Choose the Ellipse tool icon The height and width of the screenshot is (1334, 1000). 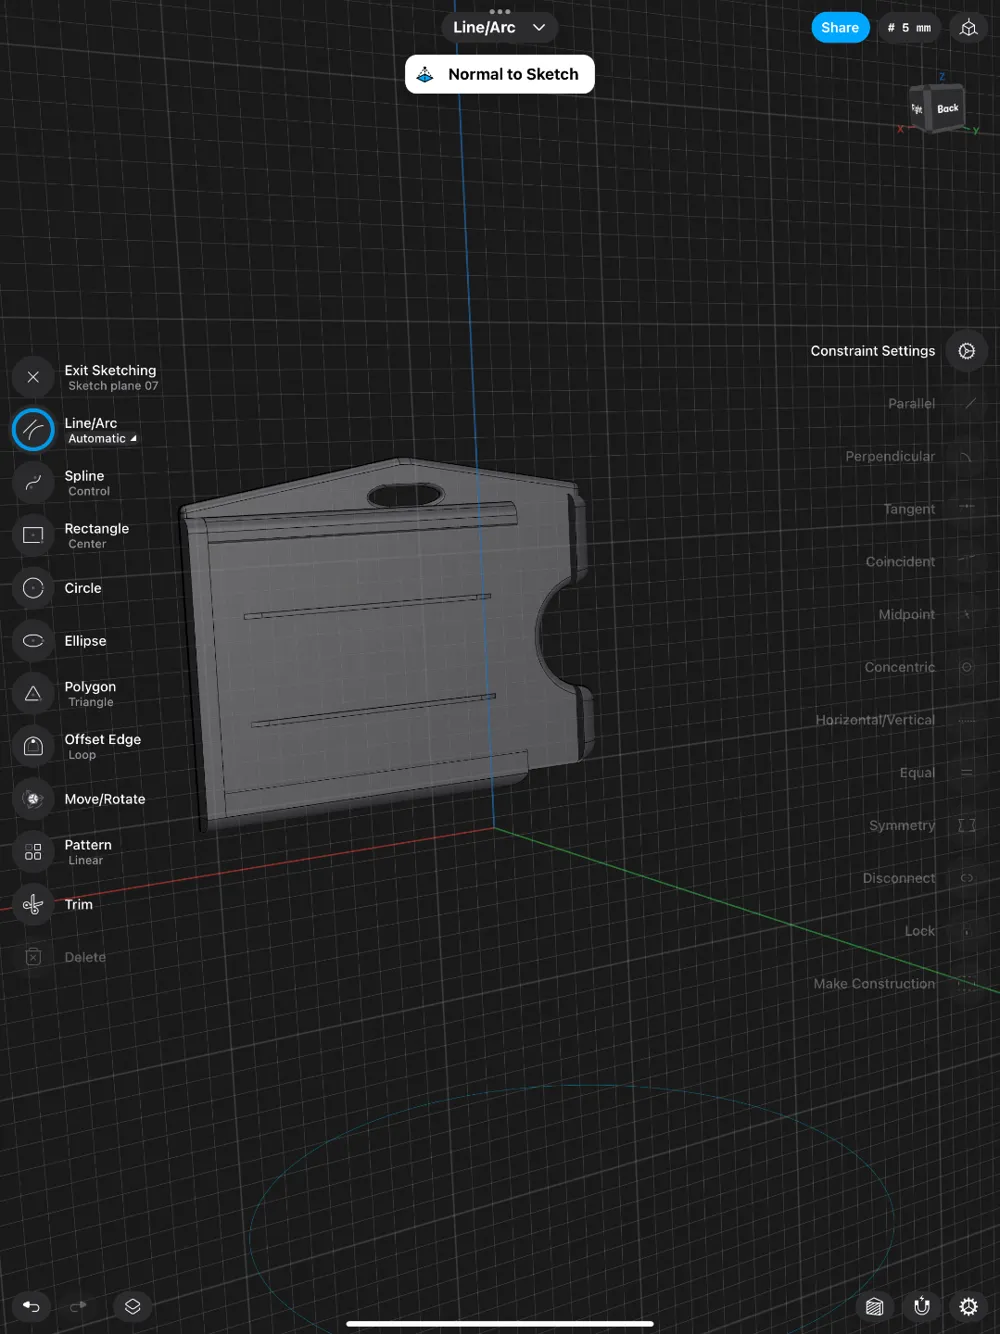[x=33, y=641]
